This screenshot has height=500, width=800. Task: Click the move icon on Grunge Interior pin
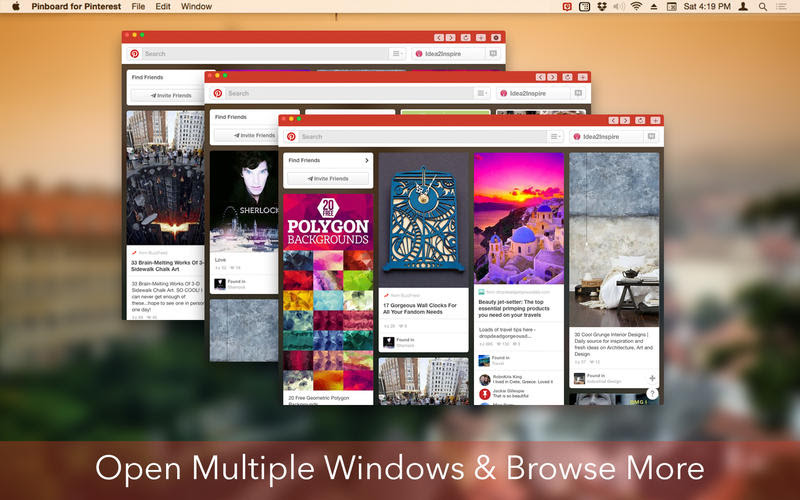pyautogui.click(x=652, y=379)
